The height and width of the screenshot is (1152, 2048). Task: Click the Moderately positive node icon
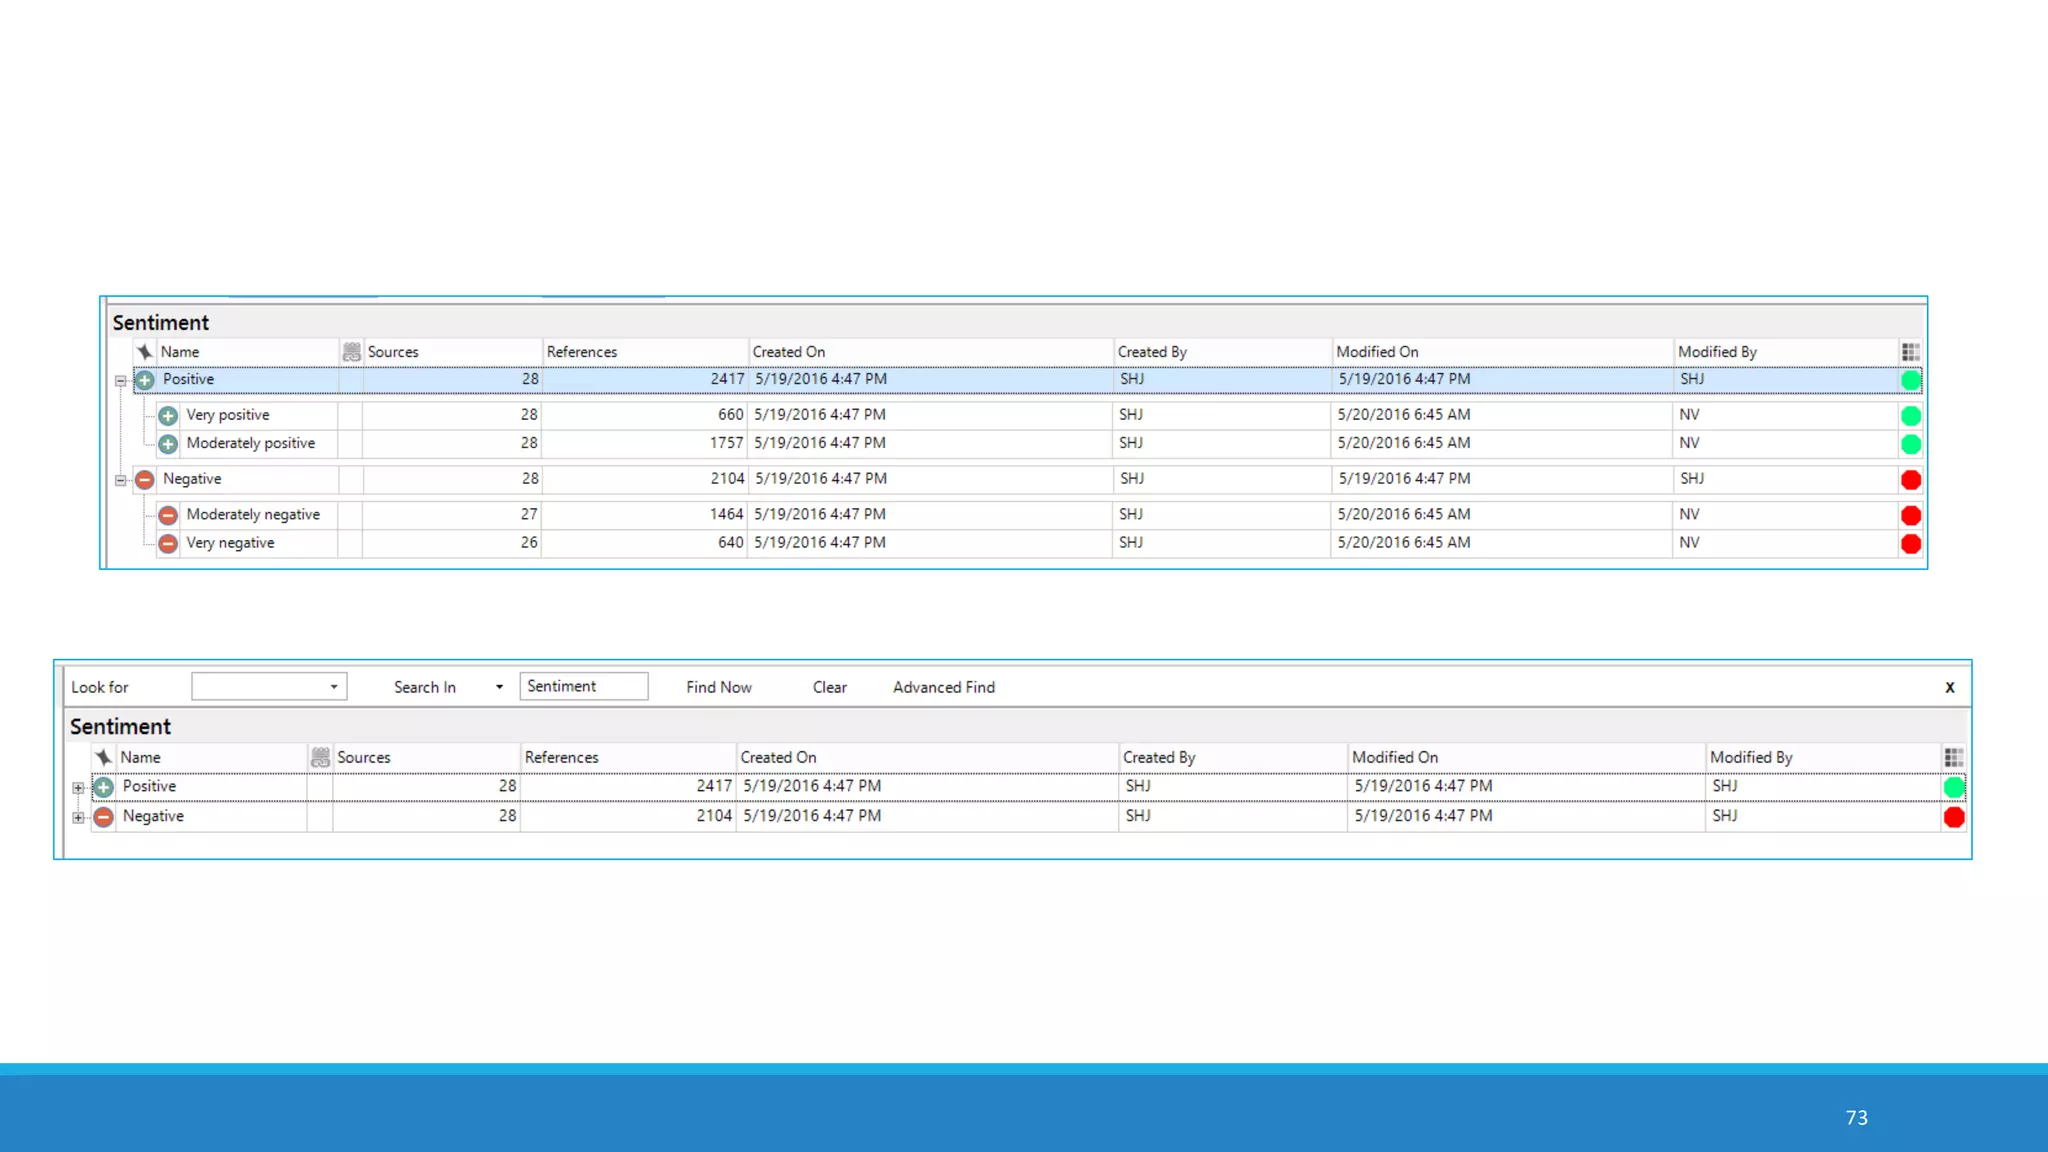[168, 444]
